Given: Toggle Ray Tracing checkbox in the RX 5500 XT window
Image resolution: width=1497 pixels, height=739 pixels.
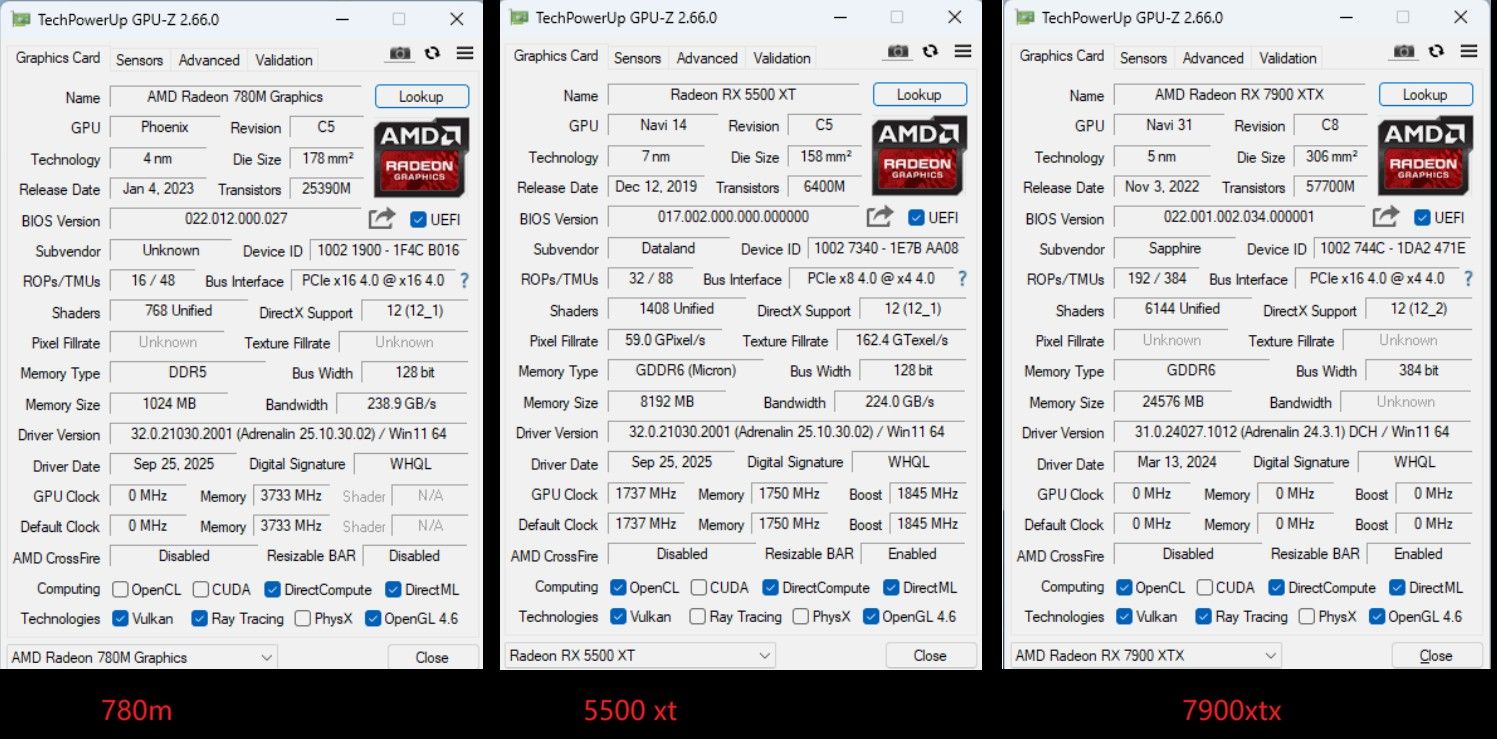Looking at the screenshot, I should 698,617.
